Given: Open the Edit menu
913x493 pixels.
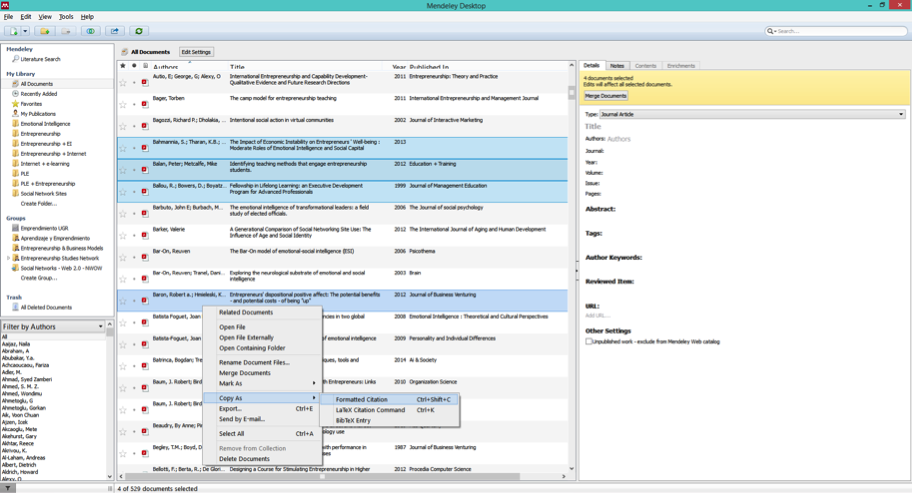Looking at the screenshot, I should (26, 17).
